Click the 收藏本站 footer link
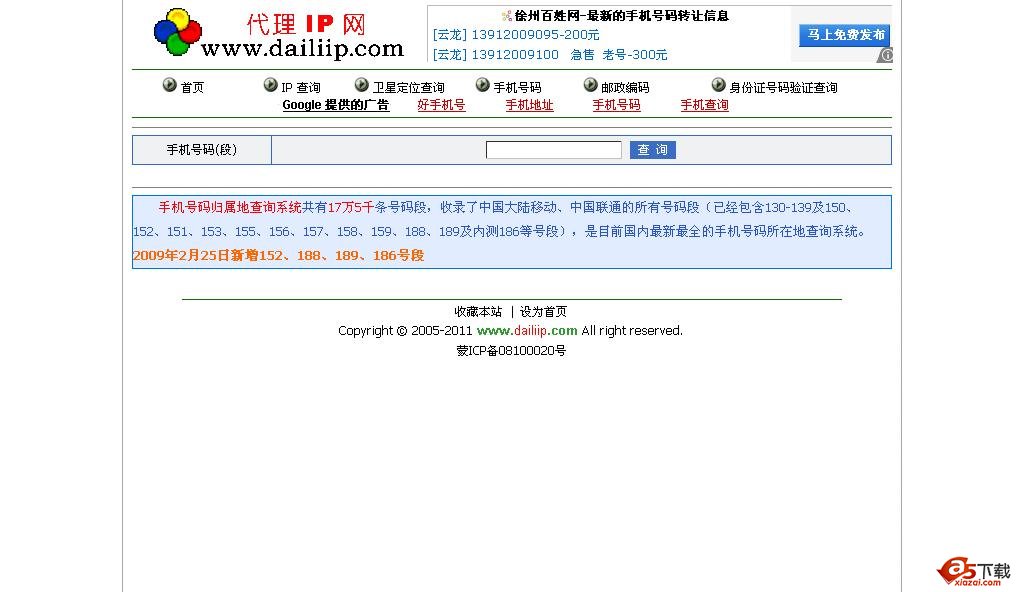The image size is (1024, 592). pos(478,312)
